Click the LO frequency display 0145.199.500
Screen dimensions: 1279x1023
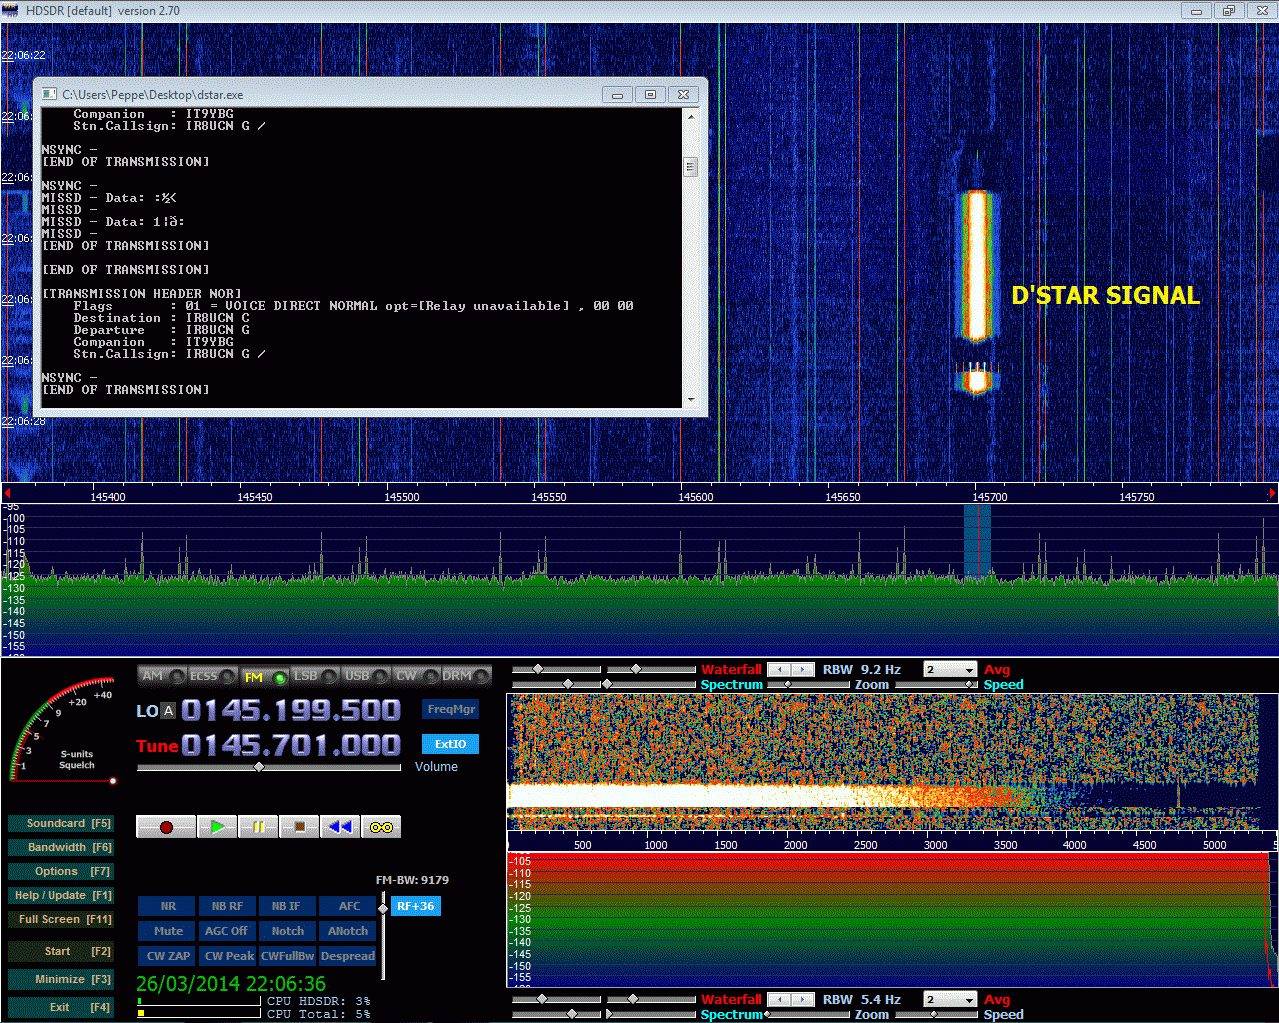(291, 711)
